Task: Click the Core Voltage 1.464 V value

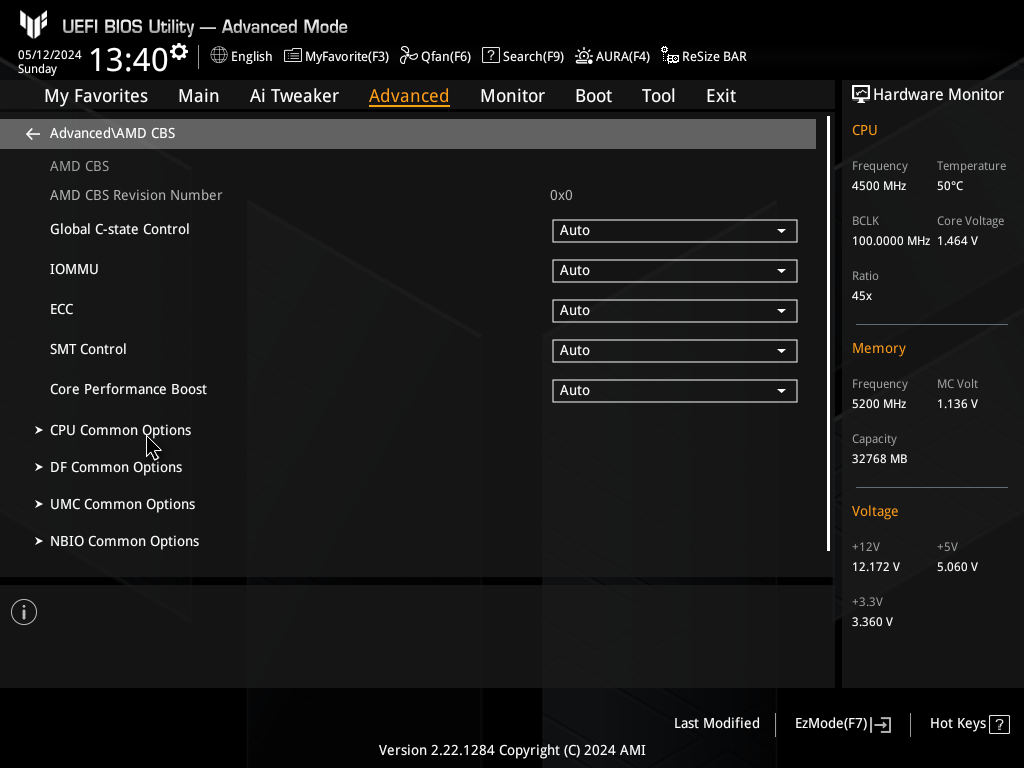Action: pyautogui.click(x=957, y=241)
